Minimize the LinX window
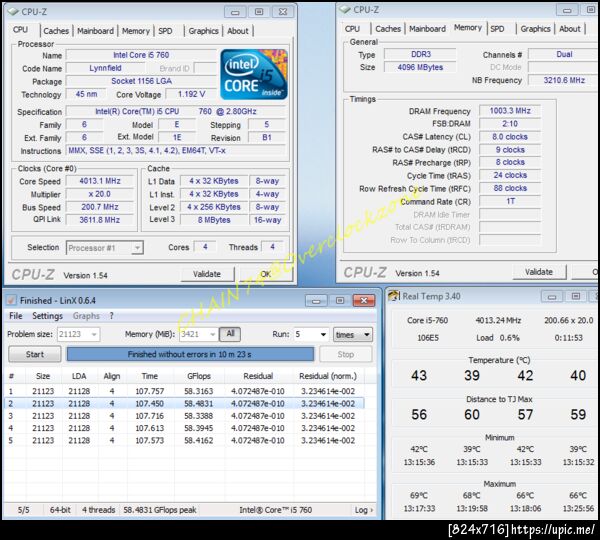This screenshot has width=600, height=540. point(316,301)
